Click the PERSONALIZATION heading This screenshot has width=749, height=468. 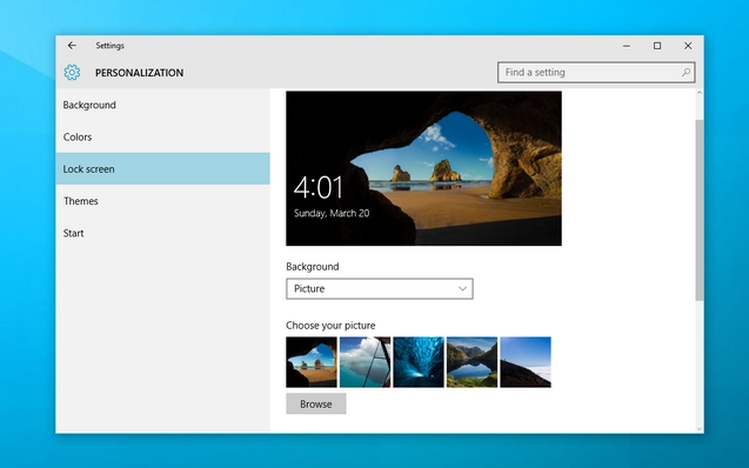pos(139,73)
